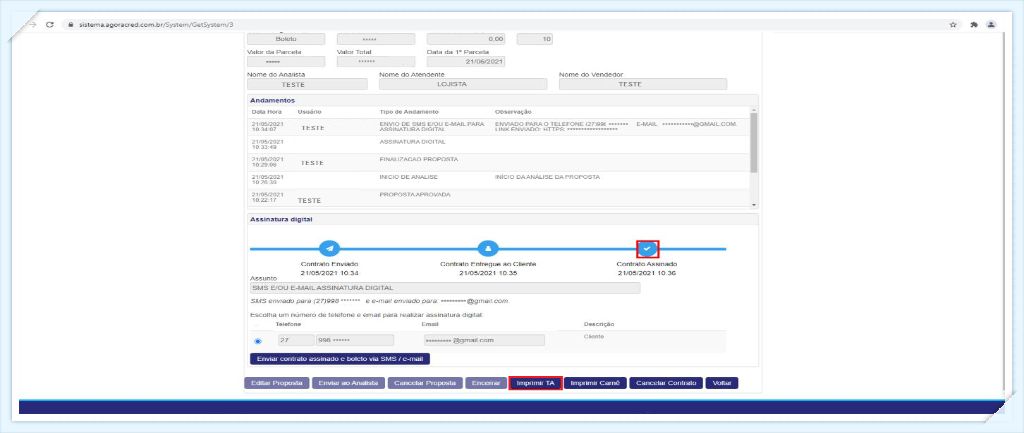Click the Nome do Analista field
The width and height of the screenshot is (1024, 433).
click(307, 84)
